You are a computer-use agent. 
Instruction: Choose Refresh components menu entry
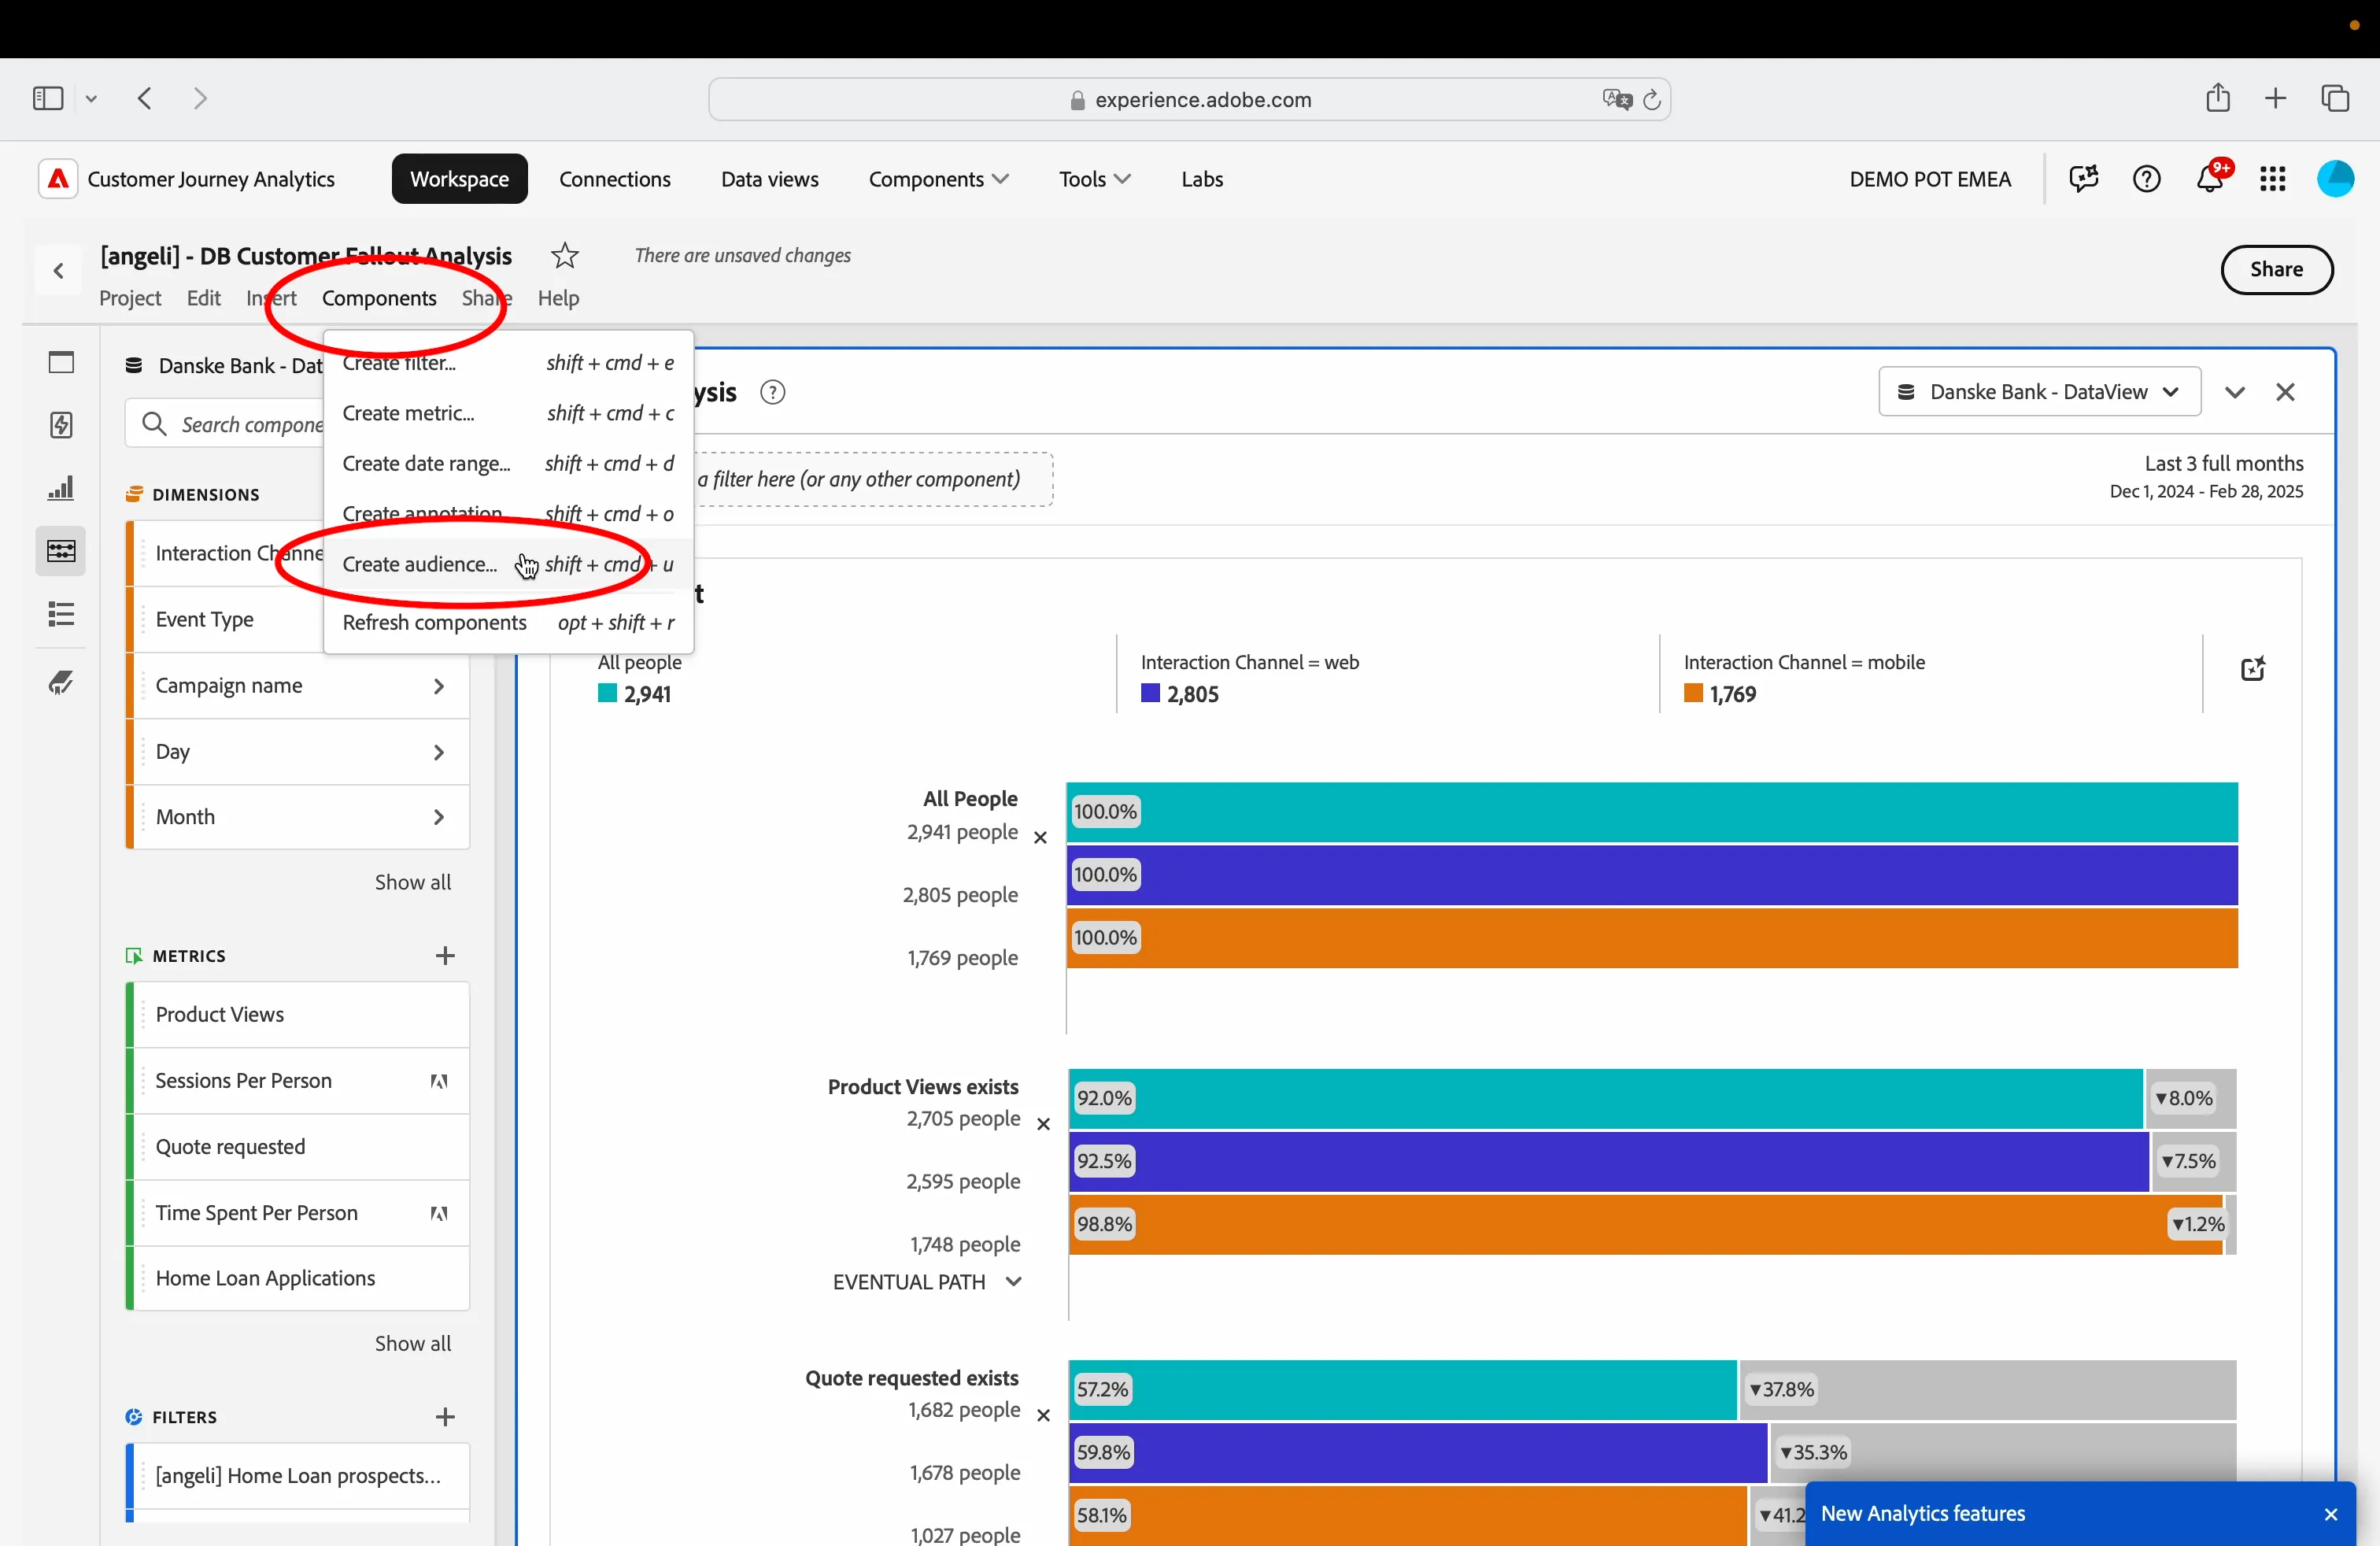tap(508, 622)
